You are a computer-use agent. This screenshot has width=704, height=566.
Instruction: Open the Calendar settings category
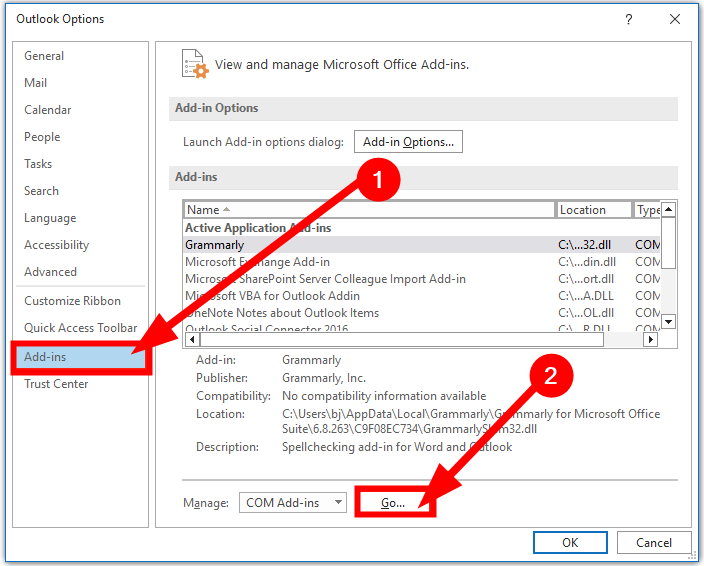48,110
